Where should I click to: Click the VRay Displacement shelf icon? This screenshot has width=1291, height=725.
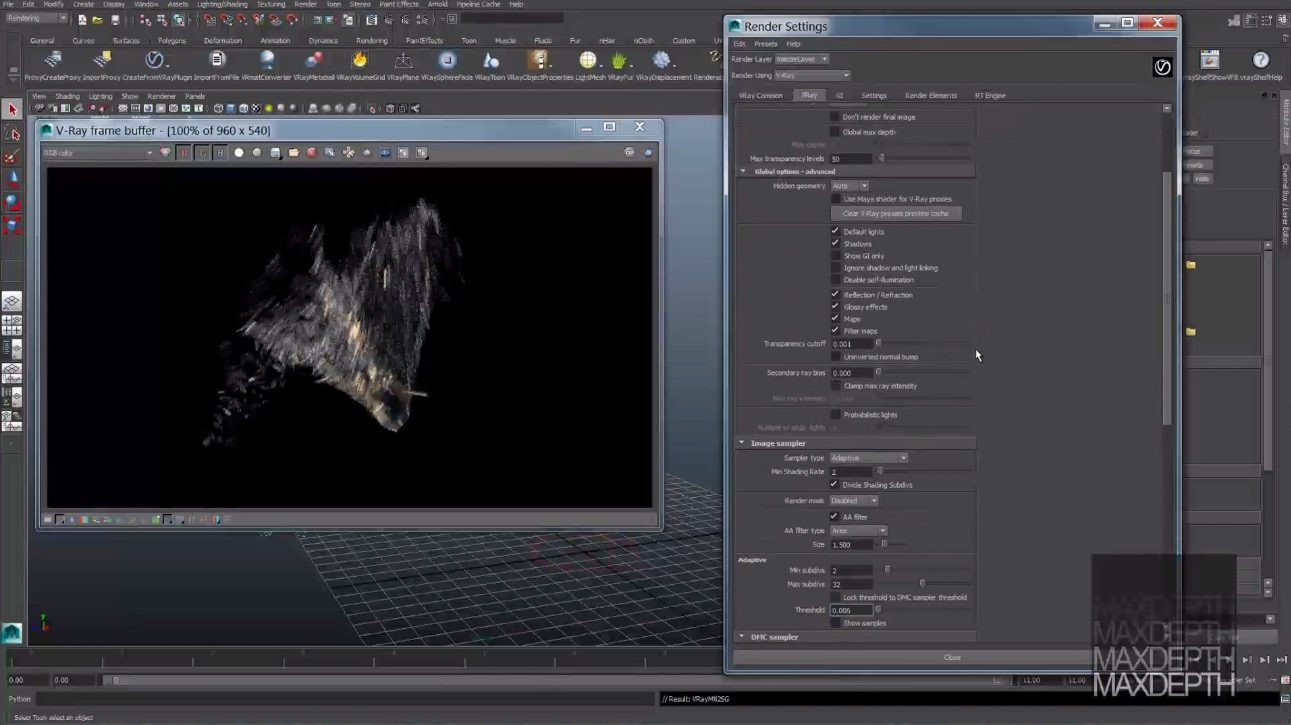click(x=661, y=60)
